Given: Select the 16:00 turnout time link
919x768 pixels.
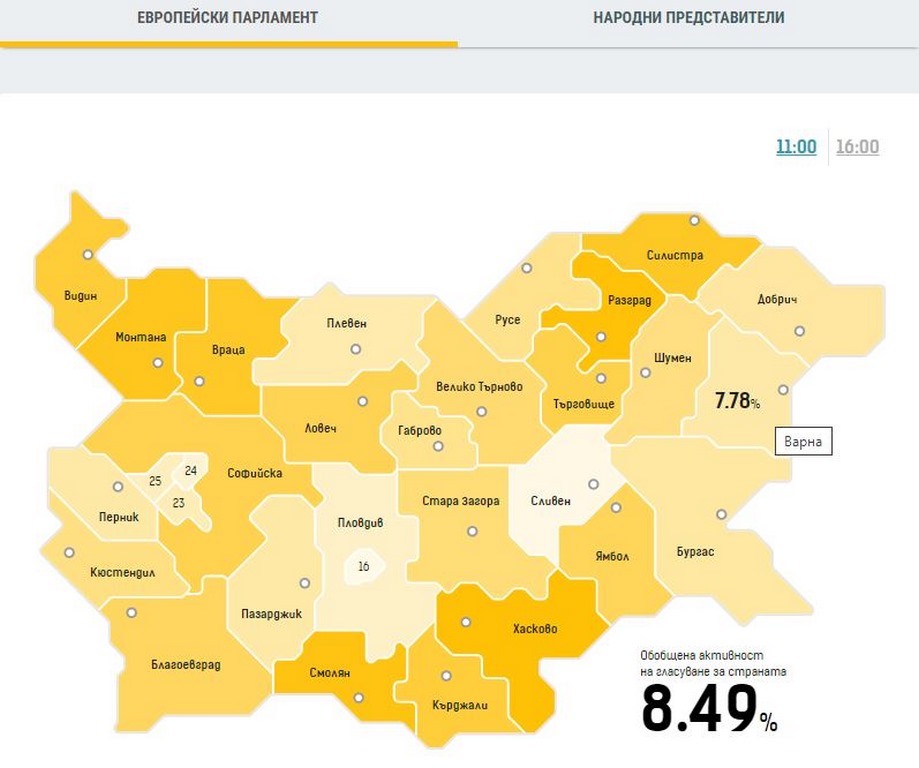Looking at the screenshot, I should [x=857, y=147].
